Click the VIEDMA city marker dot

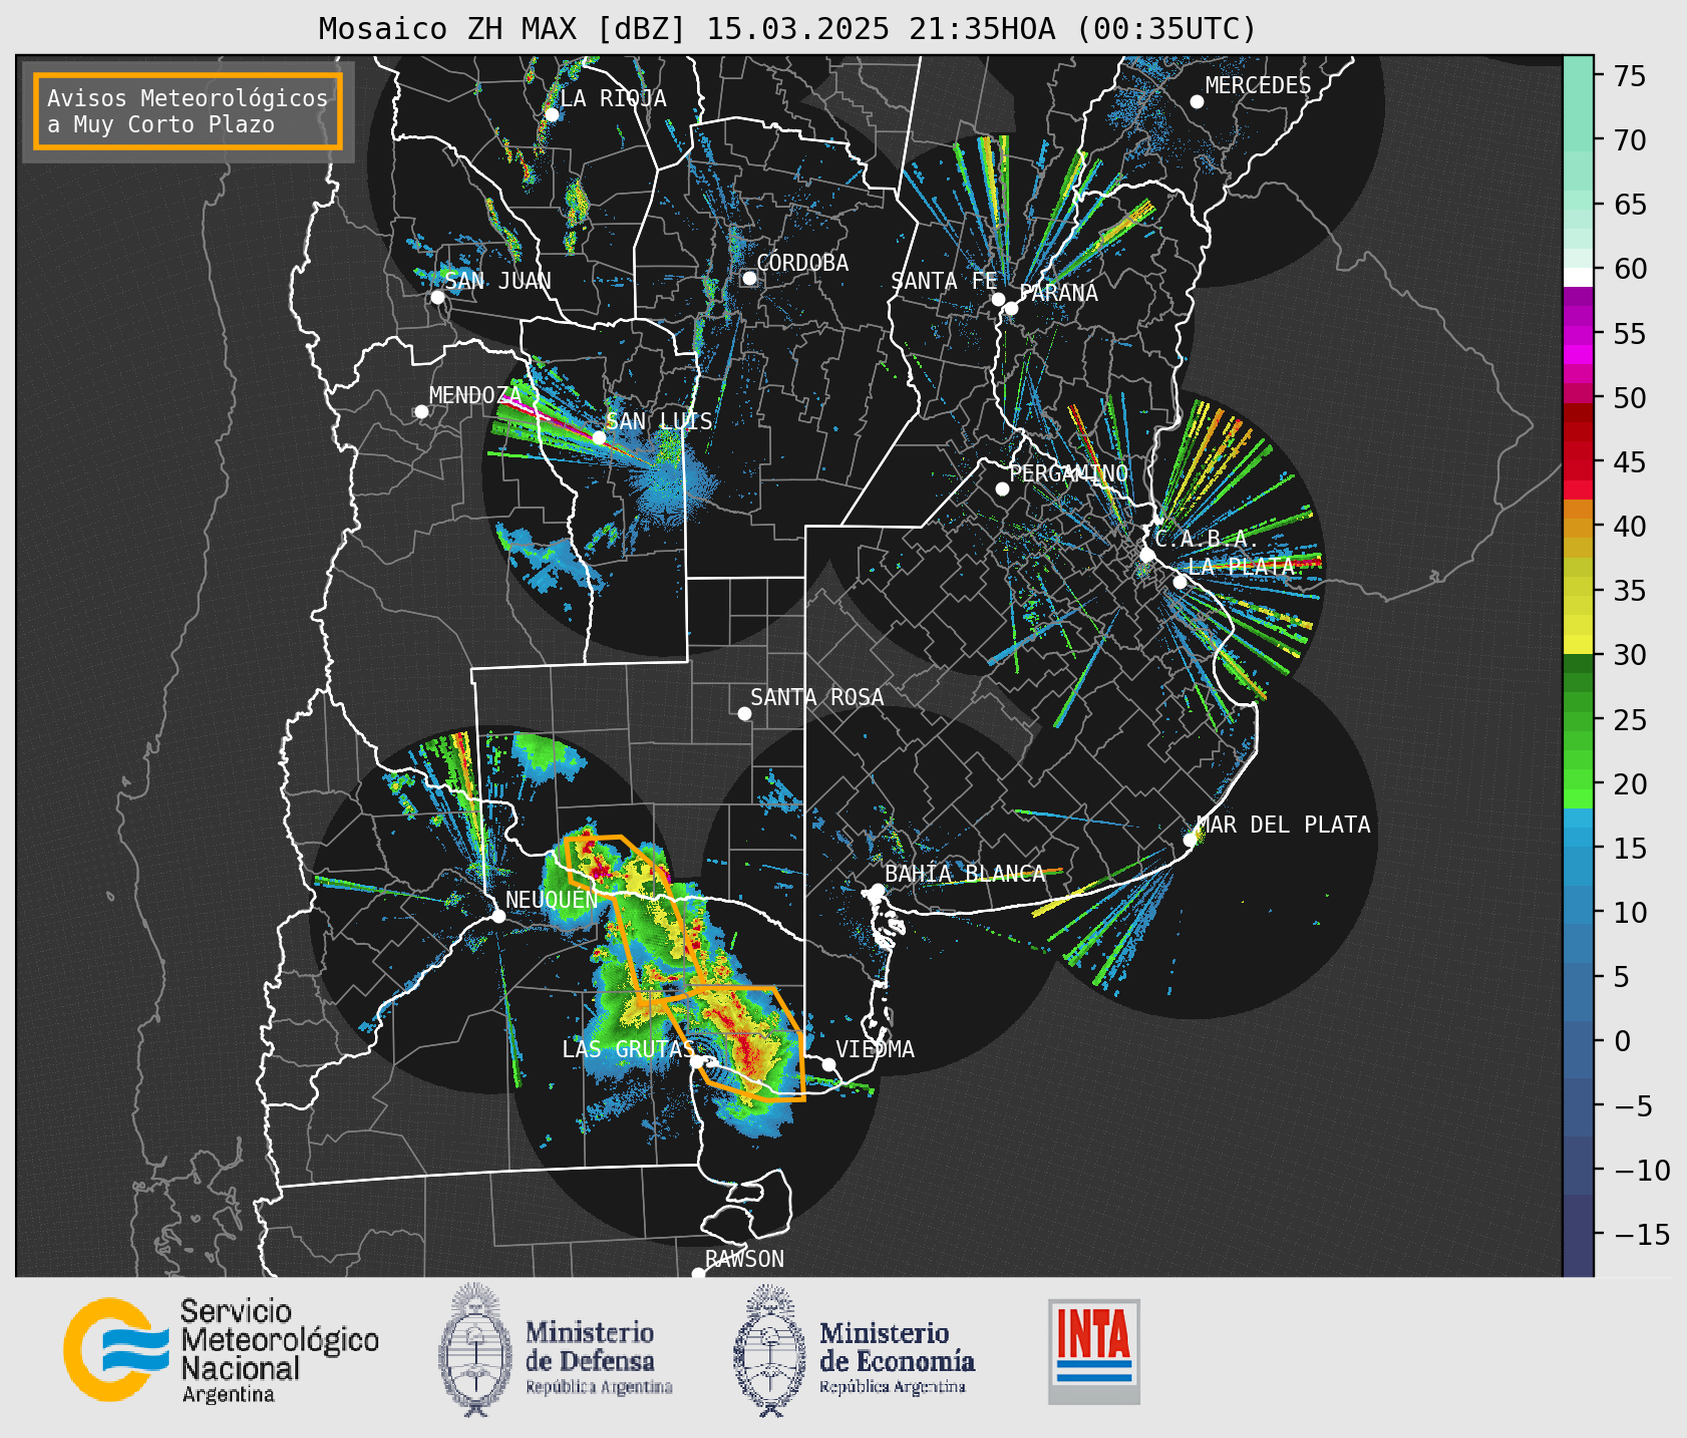(x=828, y=1064)
